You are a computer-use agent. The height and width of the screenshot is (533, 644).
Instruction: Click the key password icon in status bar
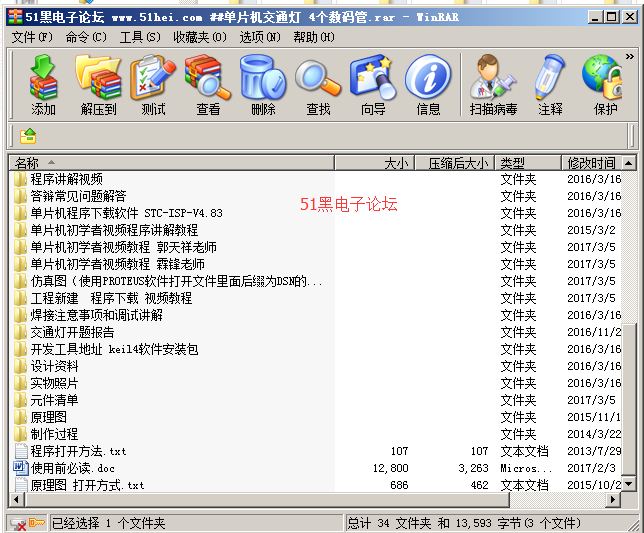point(37,523)
